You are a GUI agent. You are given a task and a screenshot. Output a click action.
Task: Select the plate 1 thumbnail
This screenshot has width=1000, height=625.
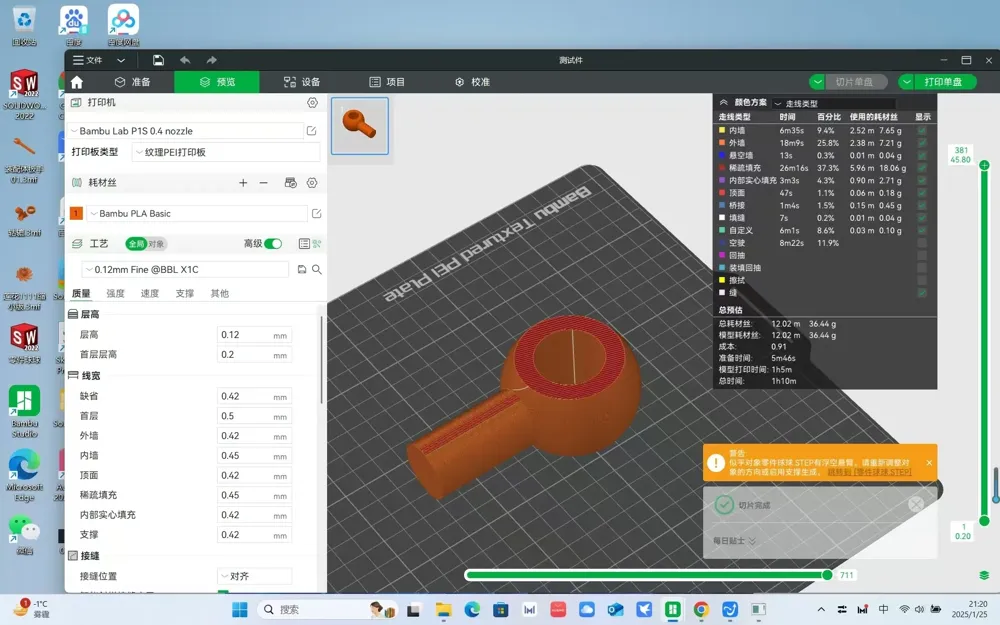360,126
